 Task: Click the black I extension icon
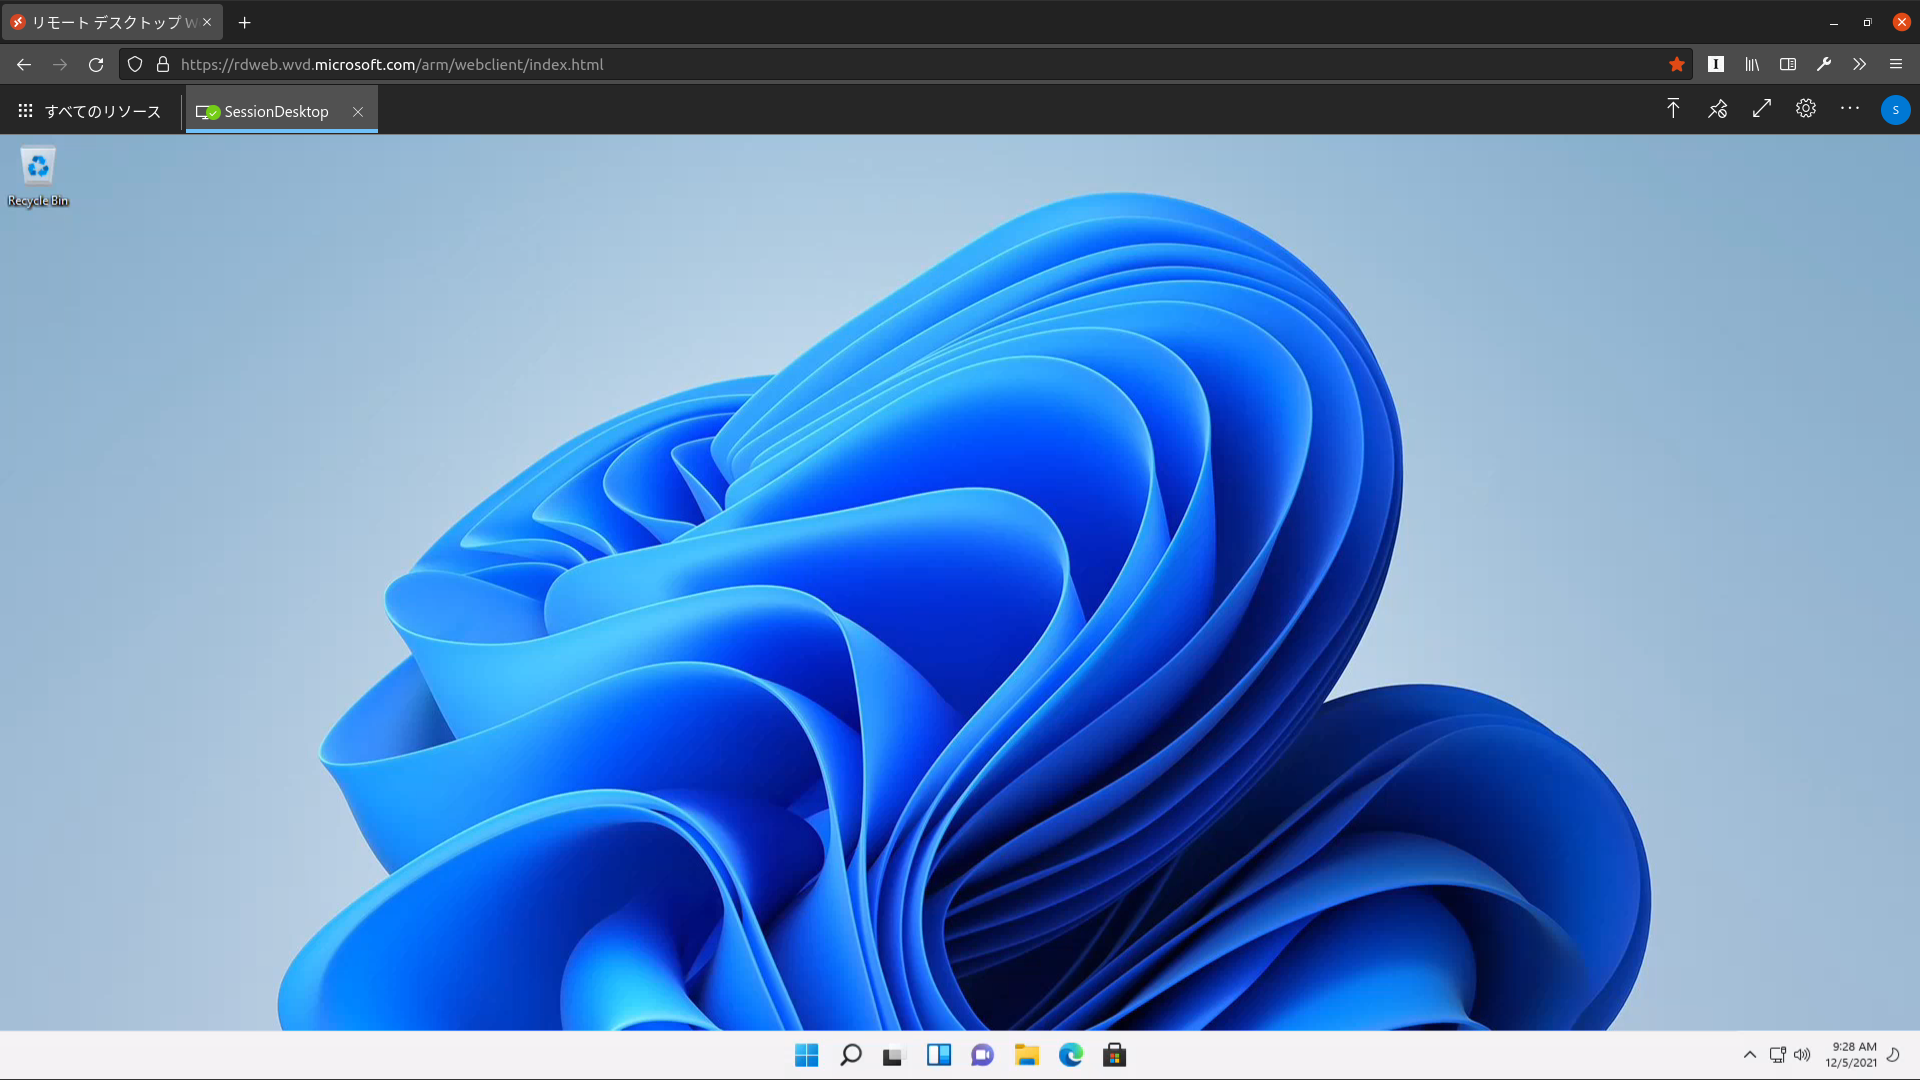[x=1716, y=64]
